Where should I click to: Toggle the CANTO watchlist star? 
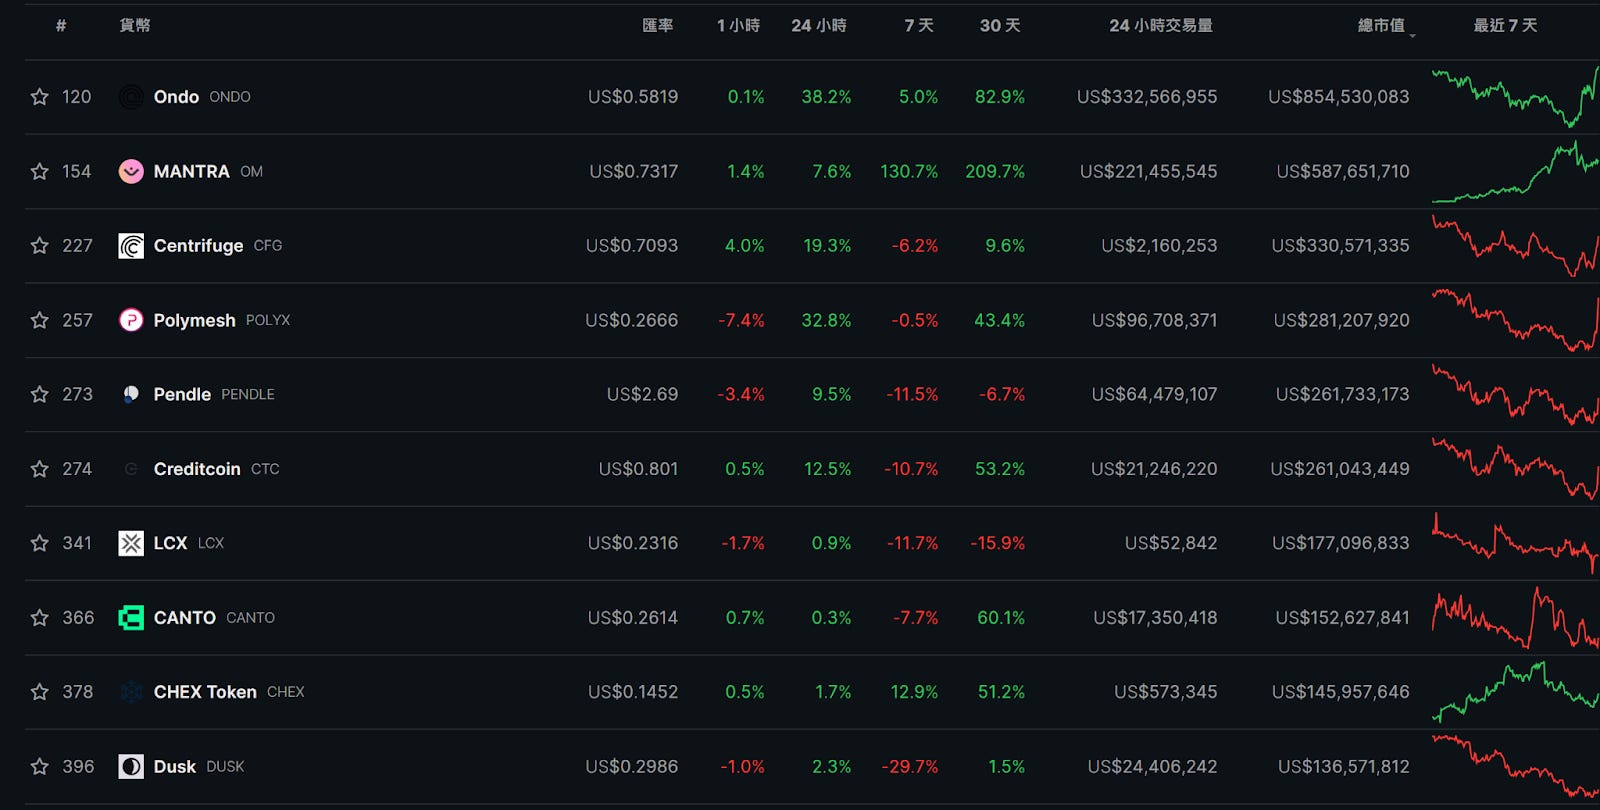pyautogui.click(x=39, y=617)
